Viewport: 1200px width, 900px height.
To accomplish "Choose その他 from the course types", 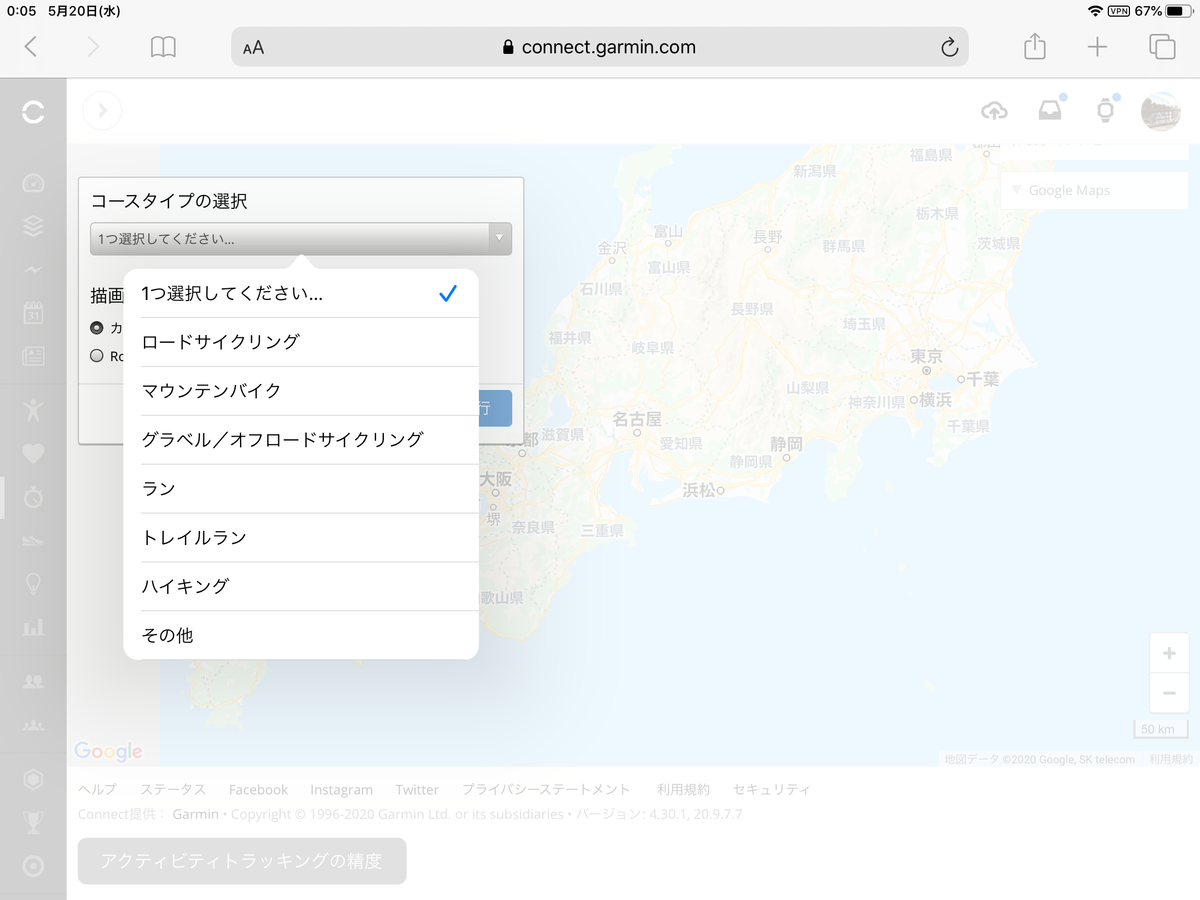I will pos(301,635).
